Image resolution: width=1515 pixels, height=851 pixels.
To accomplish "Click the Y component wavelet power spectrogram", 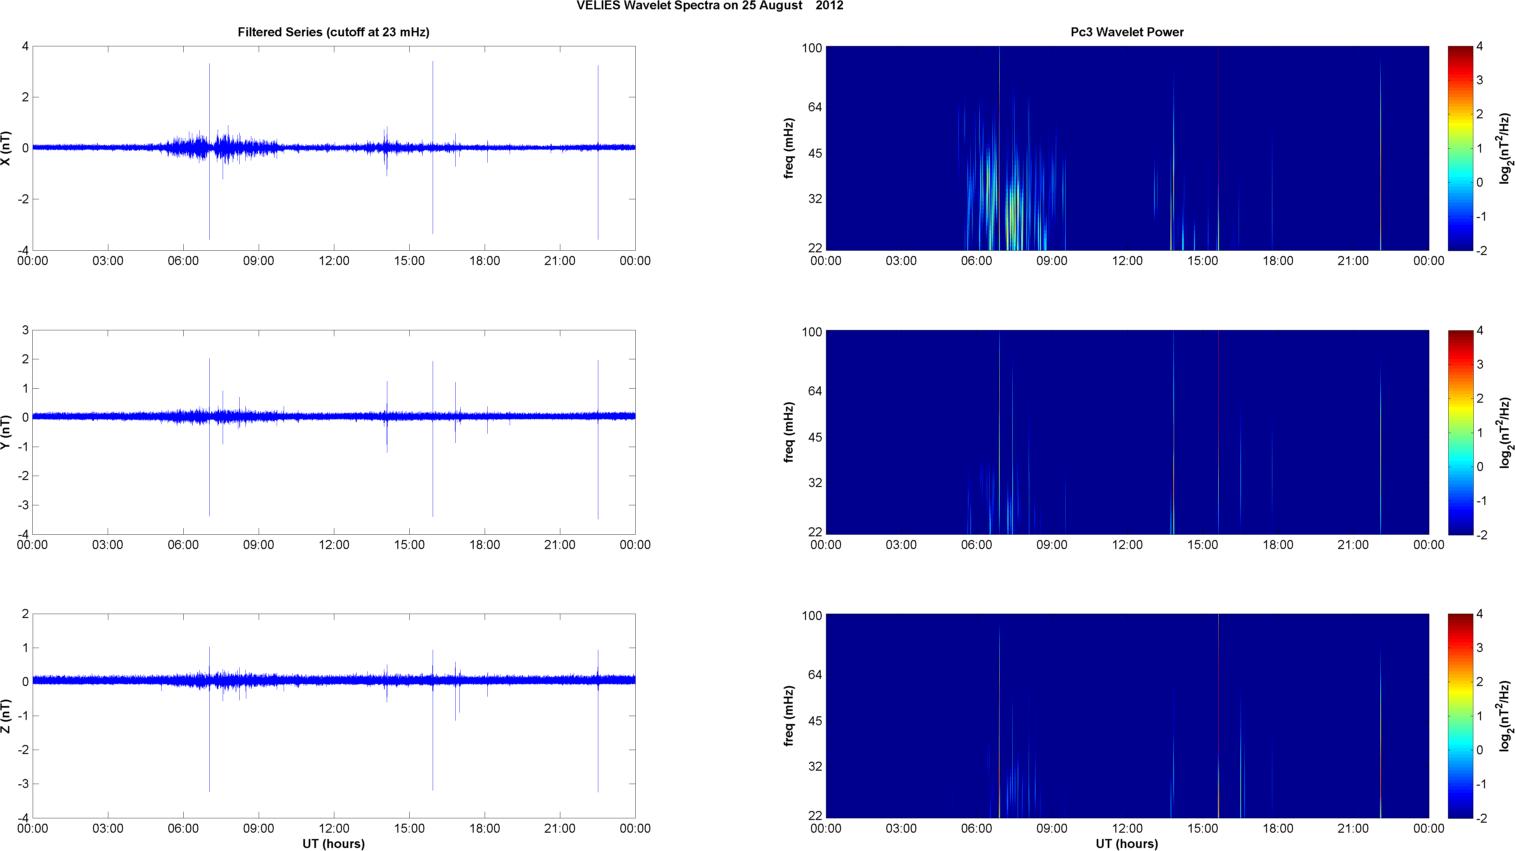I will pos(1127,432).
